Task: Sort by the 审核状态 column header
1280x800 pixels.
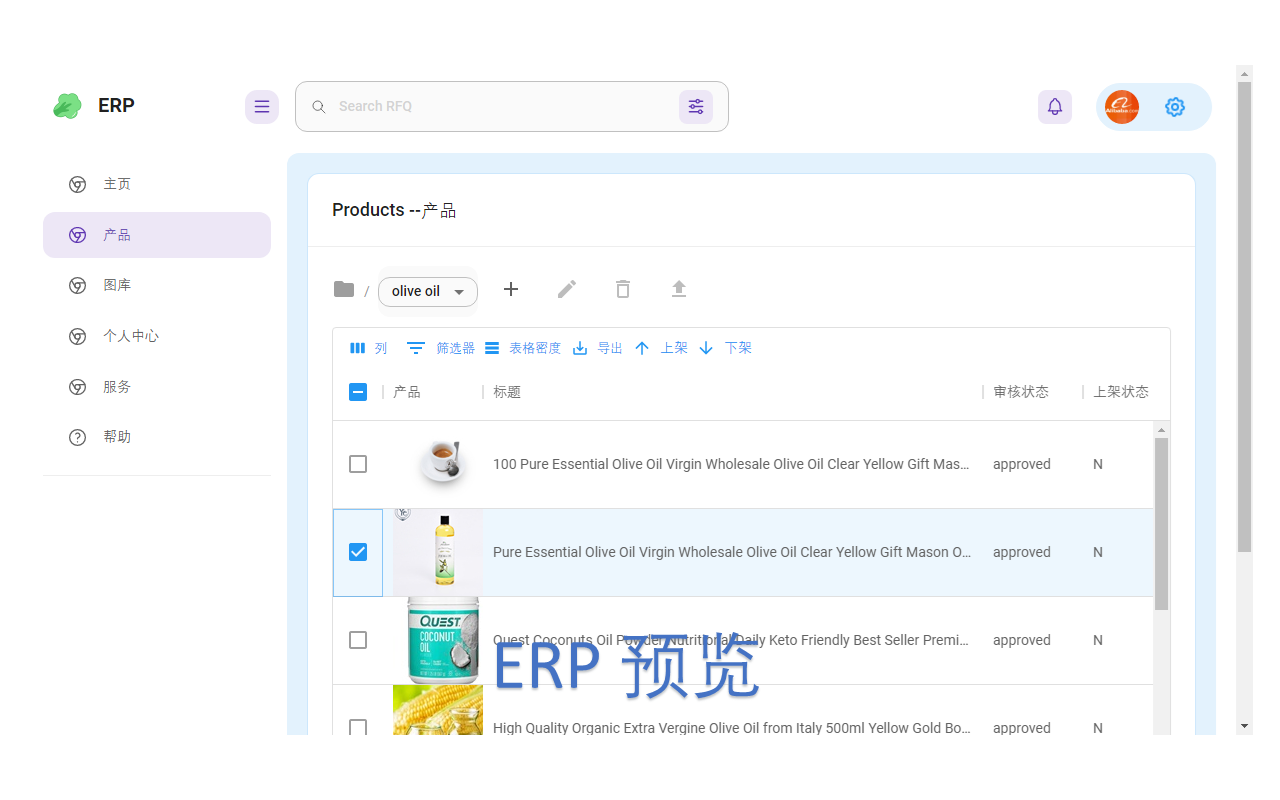Action: coord(1021,392)
